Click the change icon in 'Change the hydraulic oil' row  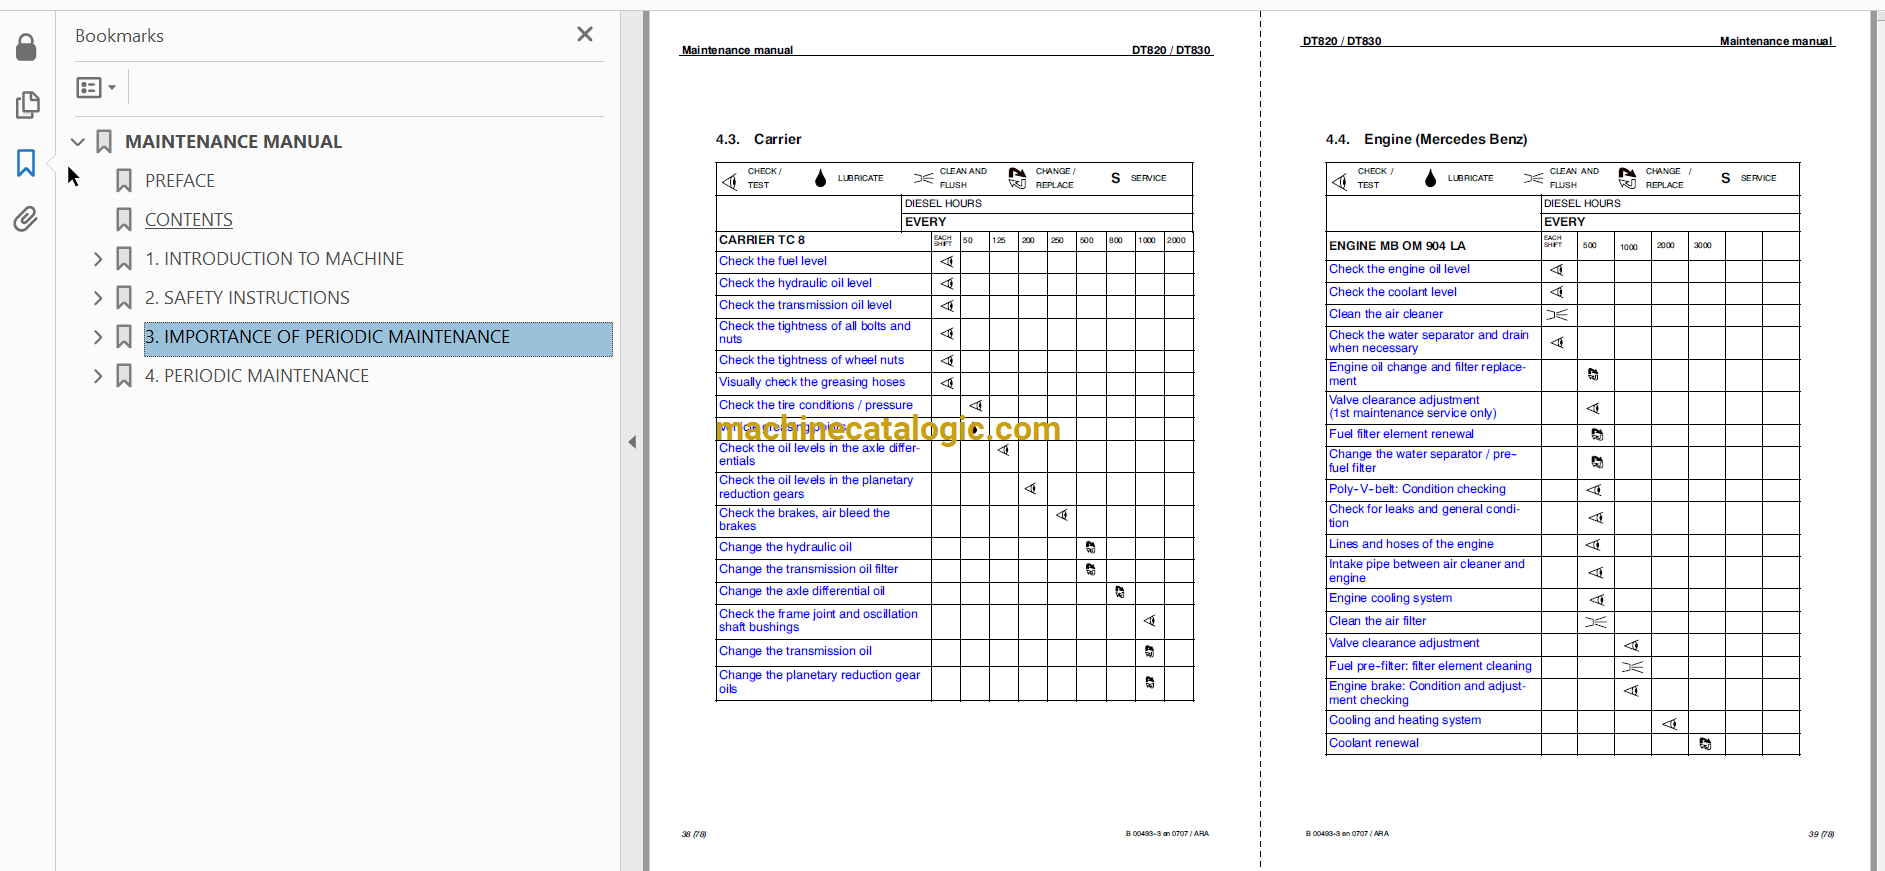[x=1091, y=547]
